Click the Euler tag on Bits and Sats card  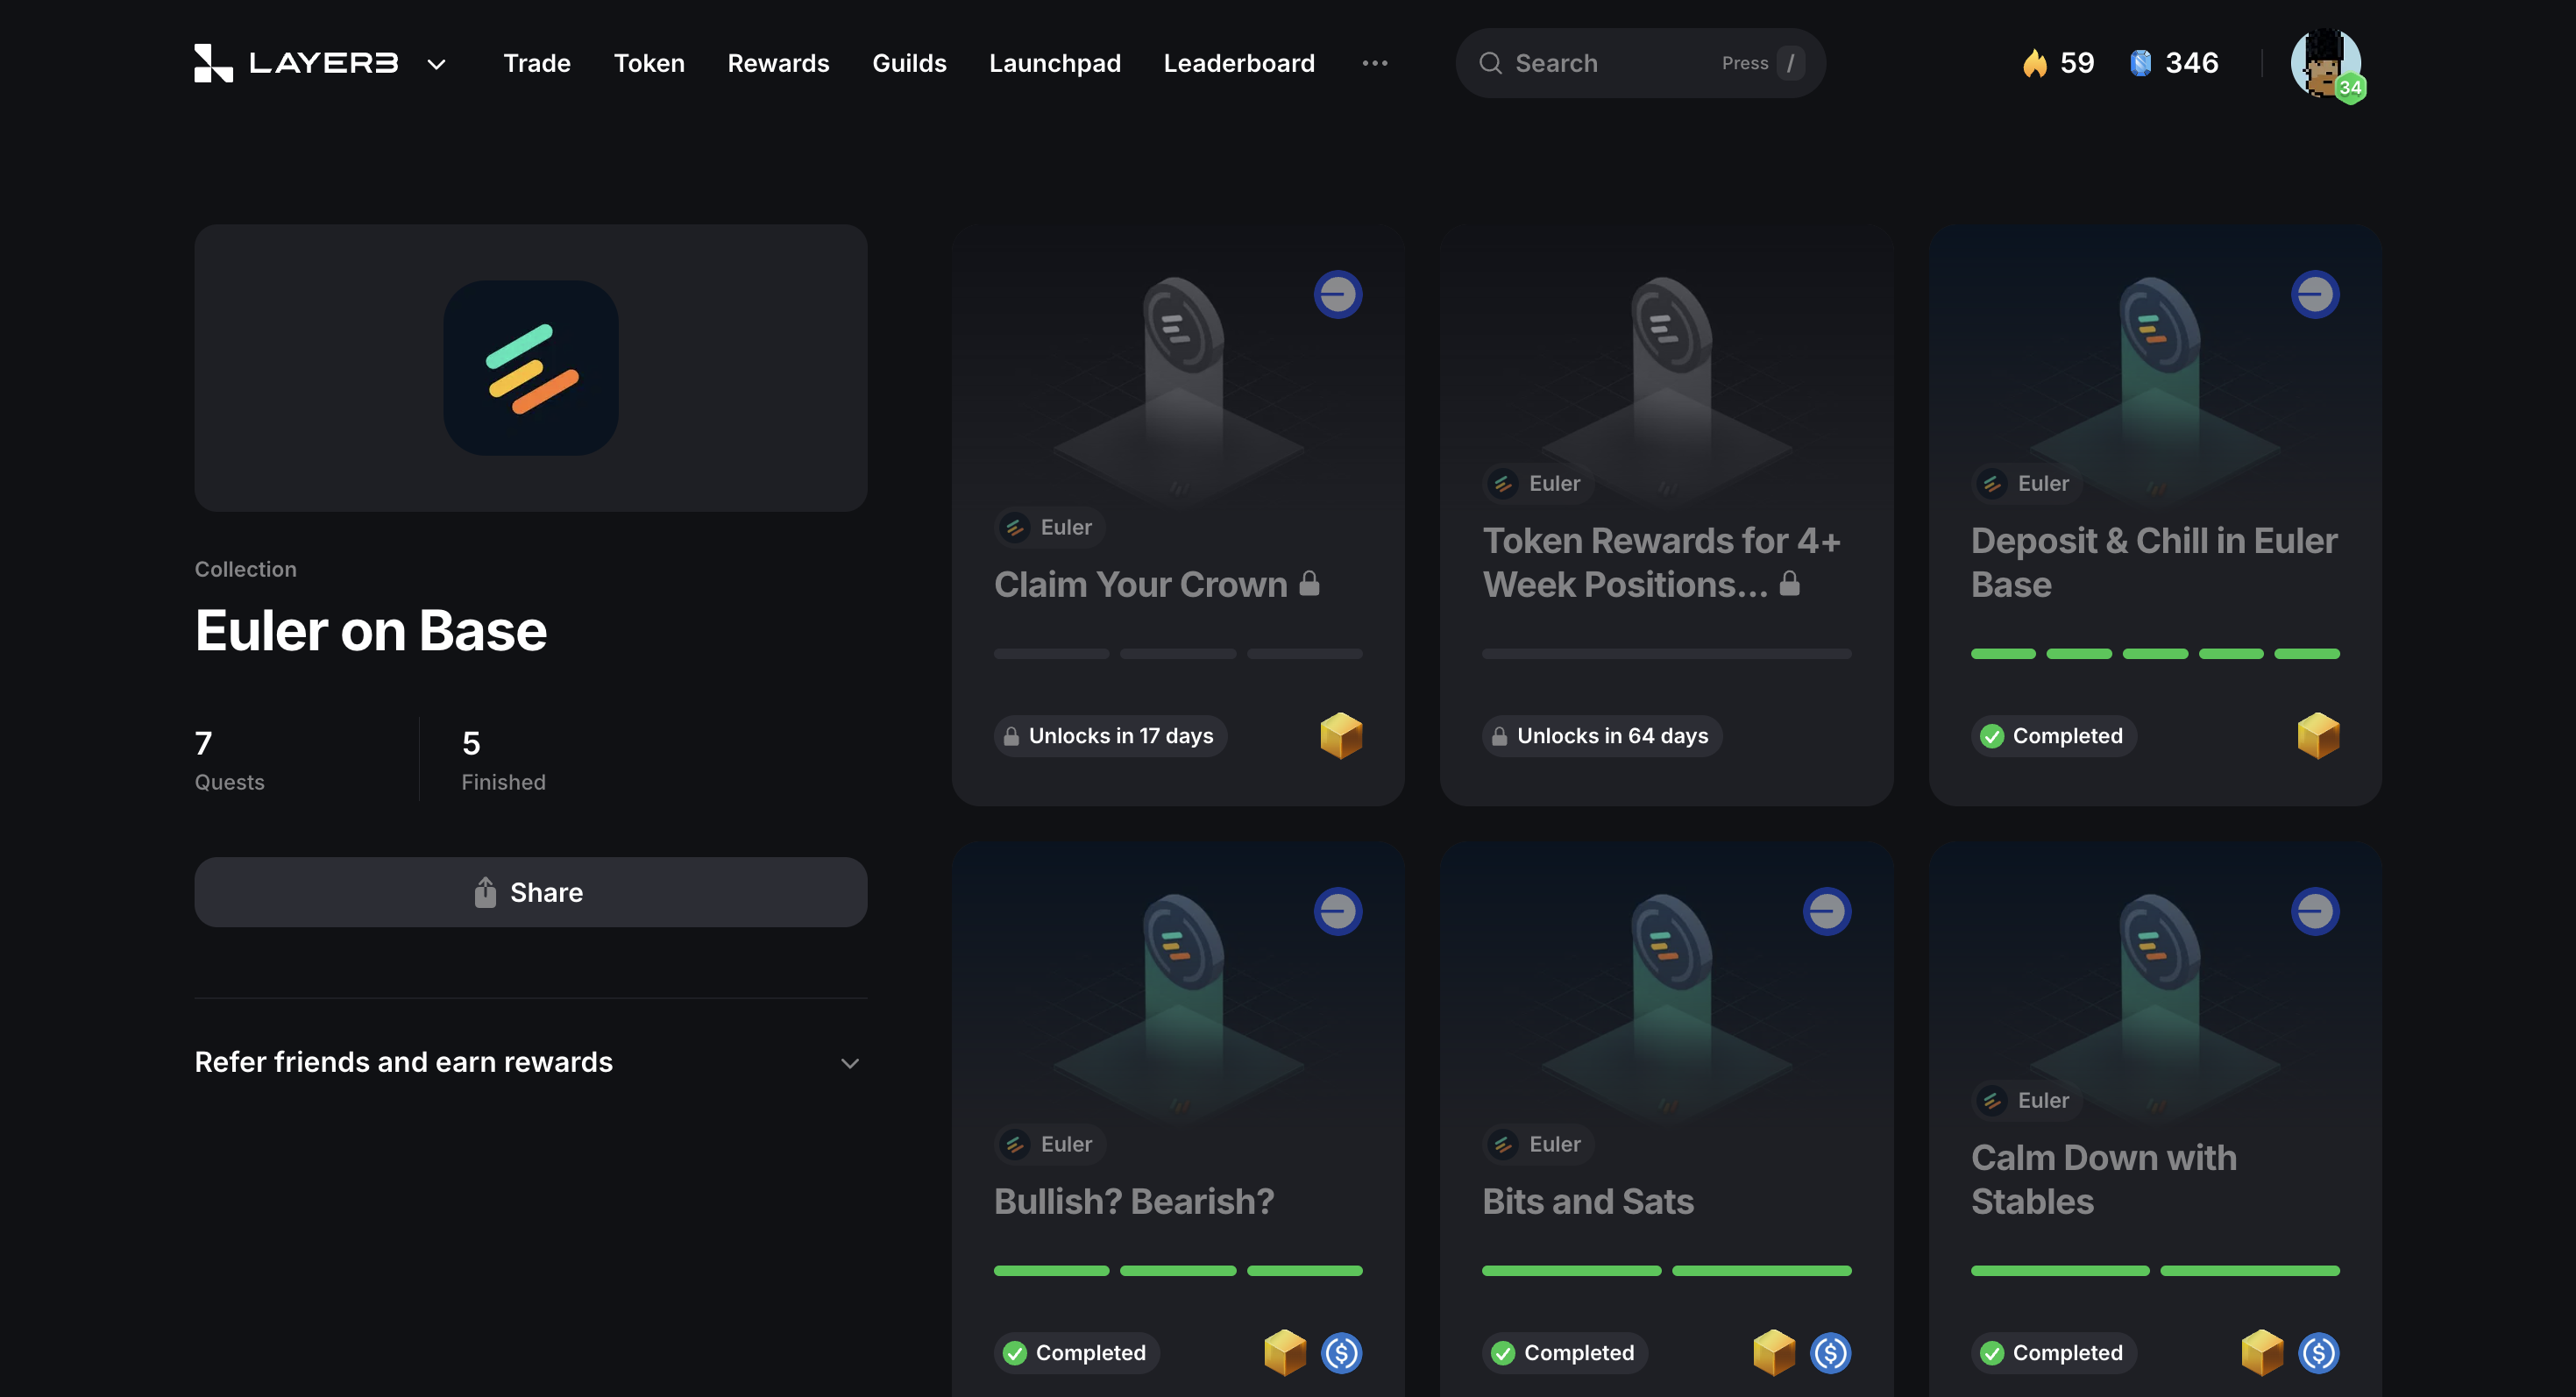pyautogui.click(x=1538, y=1145)
